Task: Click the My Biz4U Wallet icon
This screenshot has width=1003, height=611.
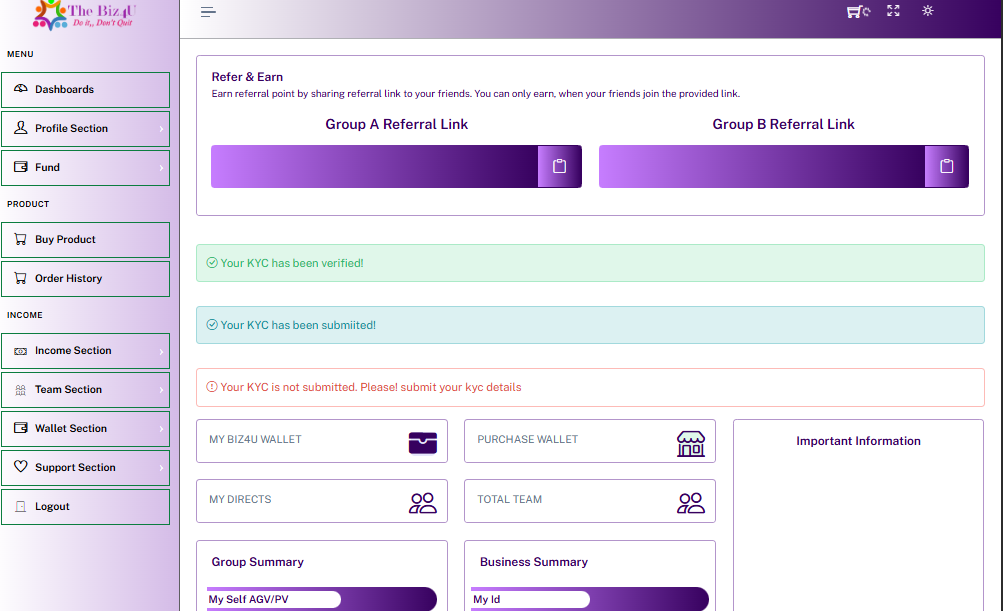Action: [423, 442]
